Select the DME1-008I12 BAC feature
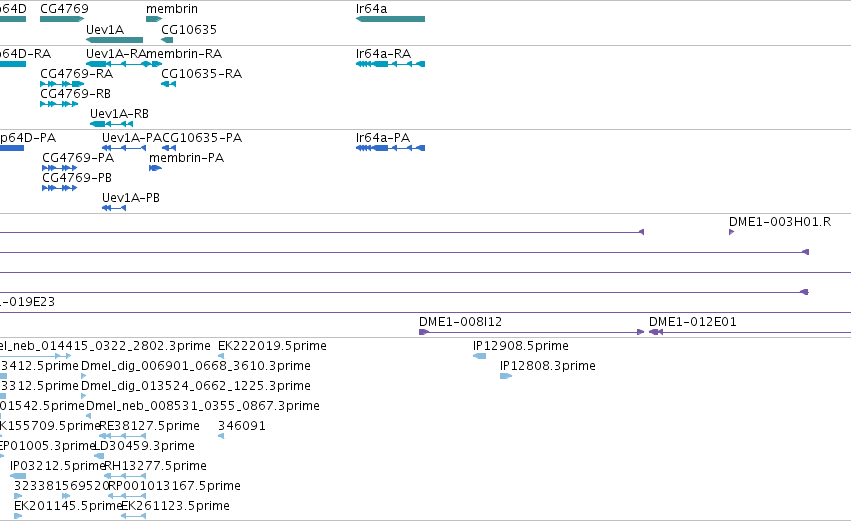This screenshot has width=851, height=521. tap(531, 332)
